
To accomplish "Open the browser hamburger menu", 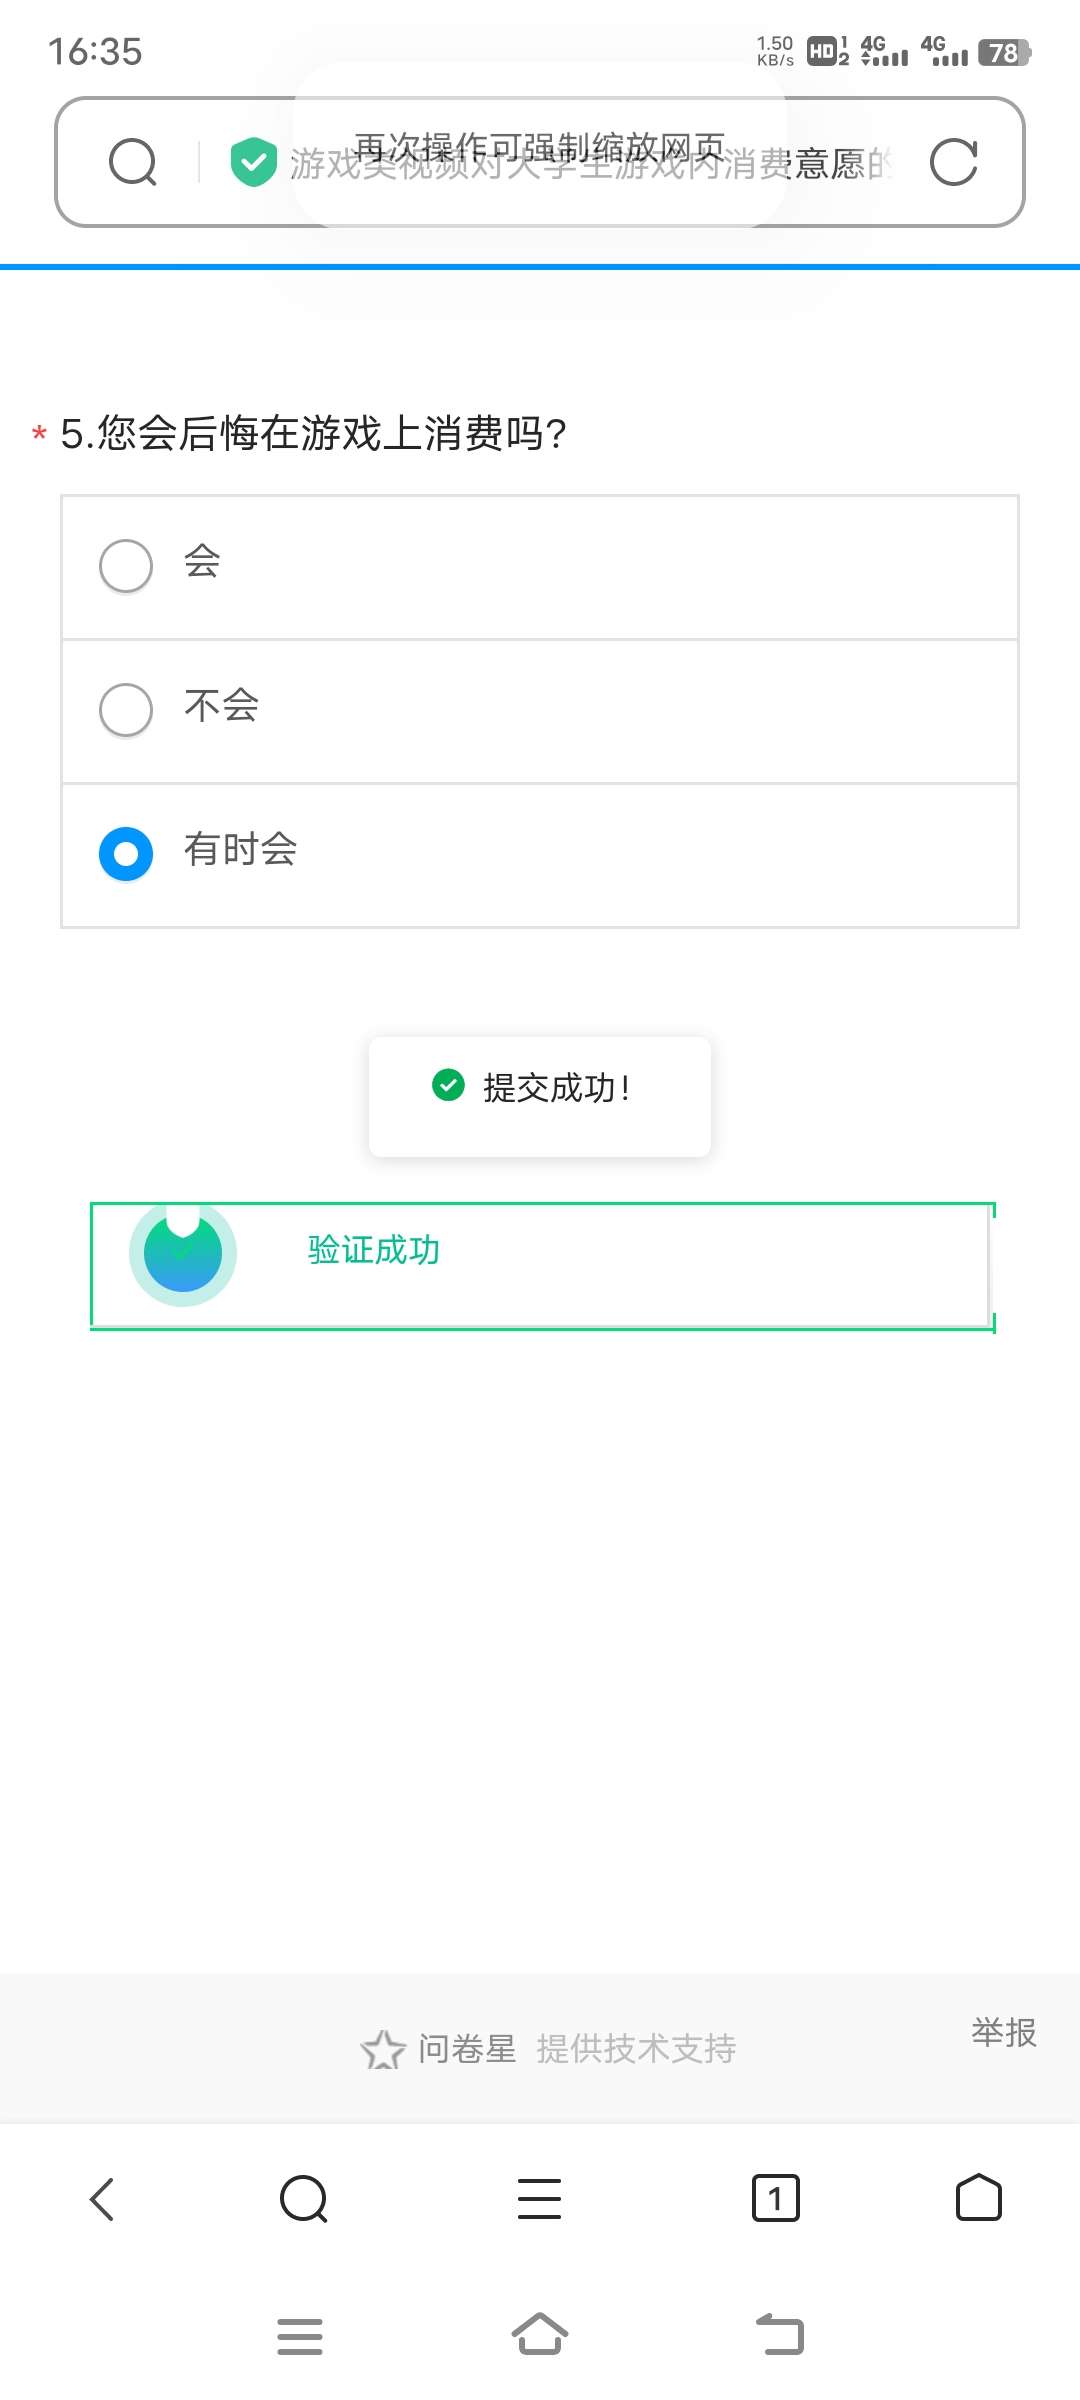I will 539,2199.
